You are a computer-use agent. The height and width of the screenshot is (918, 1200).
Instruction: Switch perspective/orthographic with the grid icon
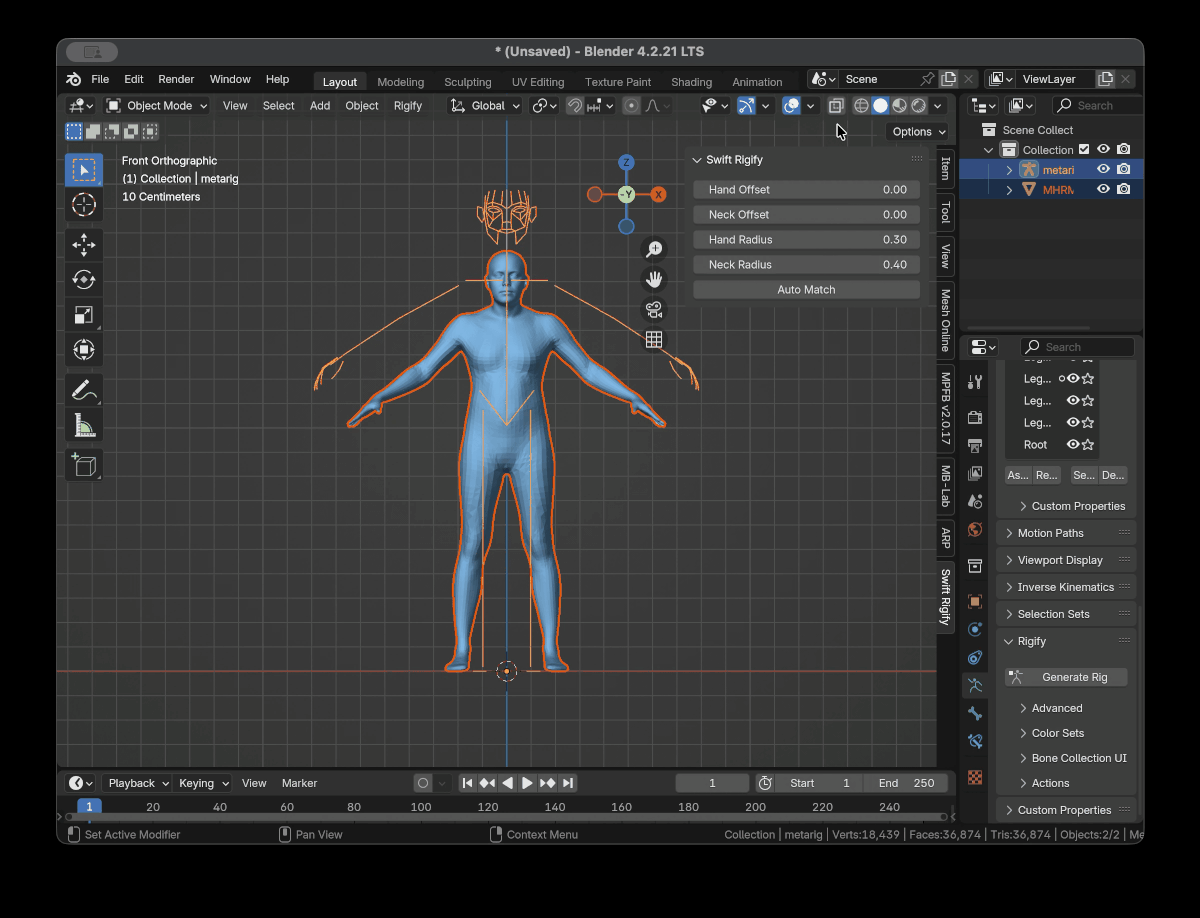coord(654,339)
